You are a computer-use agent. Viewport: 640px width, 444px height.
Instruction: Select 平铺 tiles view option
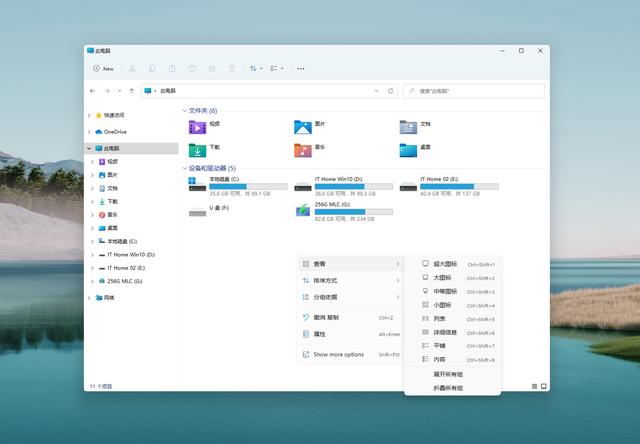tap(440, 346)
